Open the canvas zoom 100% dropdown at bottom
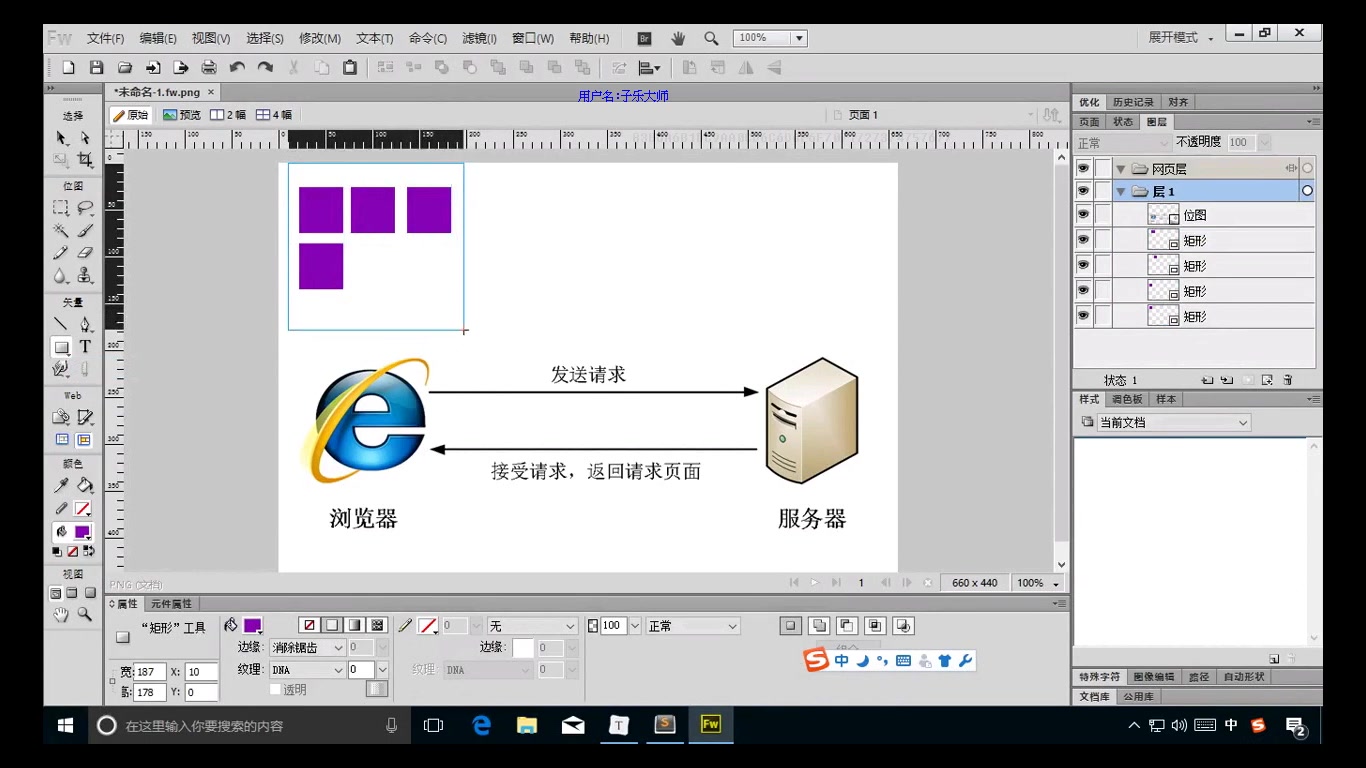1366x768 pixels. [1038, 583]
